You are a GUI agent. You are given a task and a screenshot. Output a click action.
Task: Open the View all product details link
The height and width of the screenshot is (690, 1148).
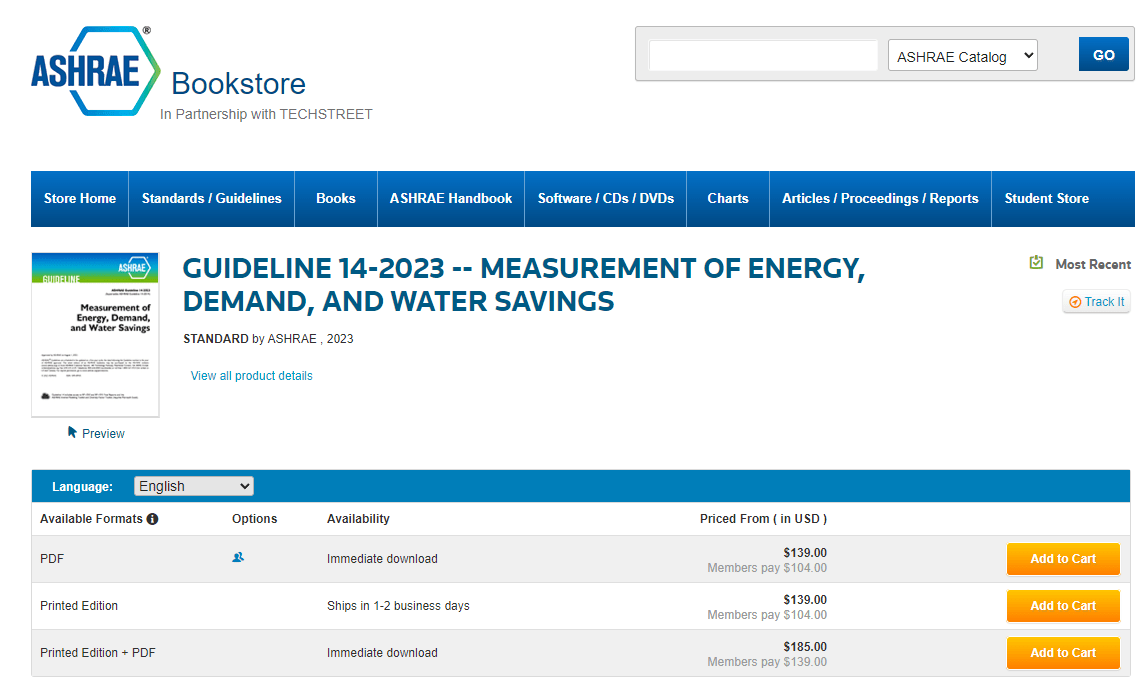(x=251, y=375)
